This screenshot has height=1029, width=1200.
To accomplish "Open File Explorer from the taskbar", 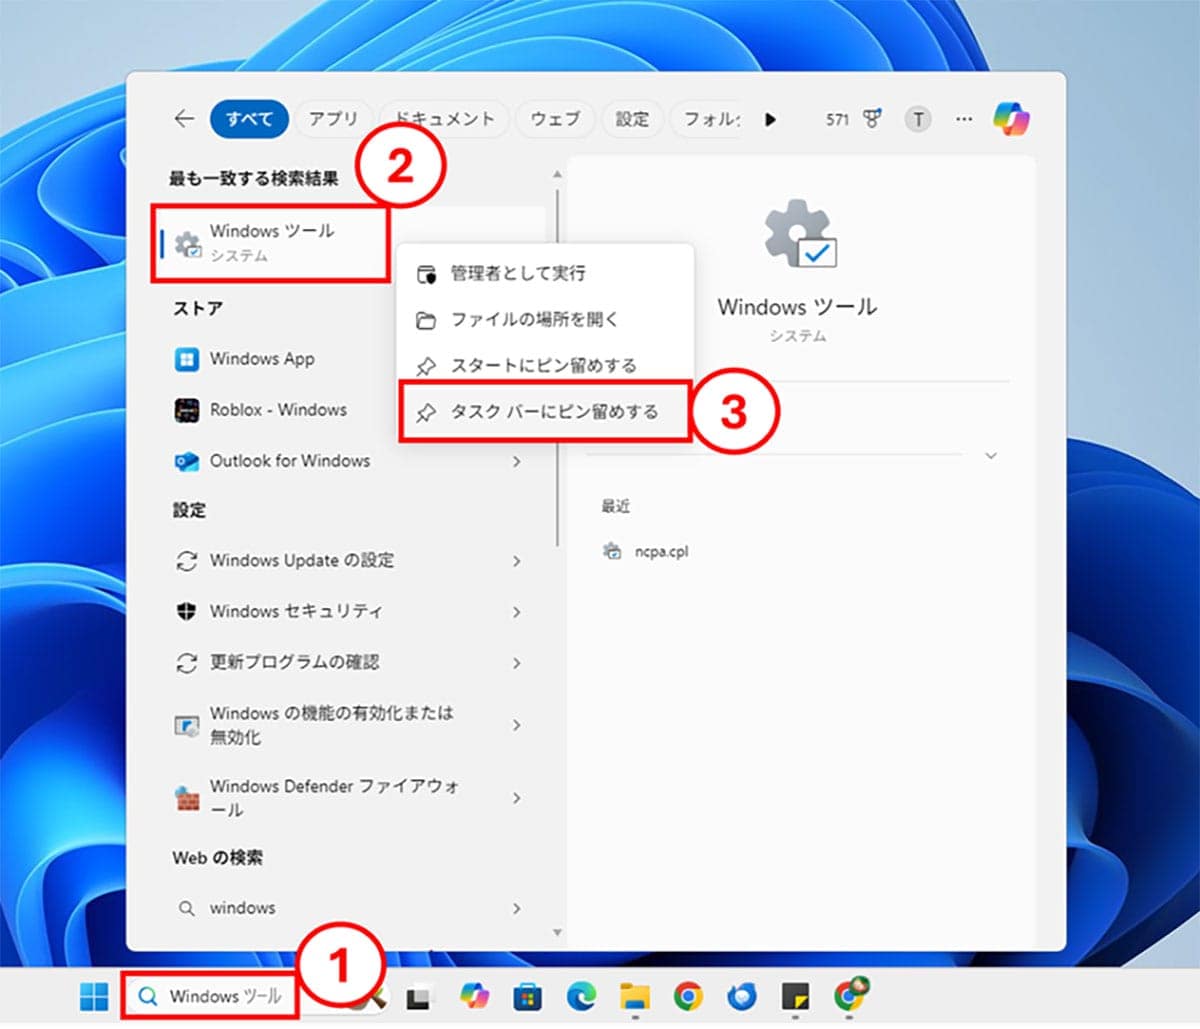I will 634,996.
